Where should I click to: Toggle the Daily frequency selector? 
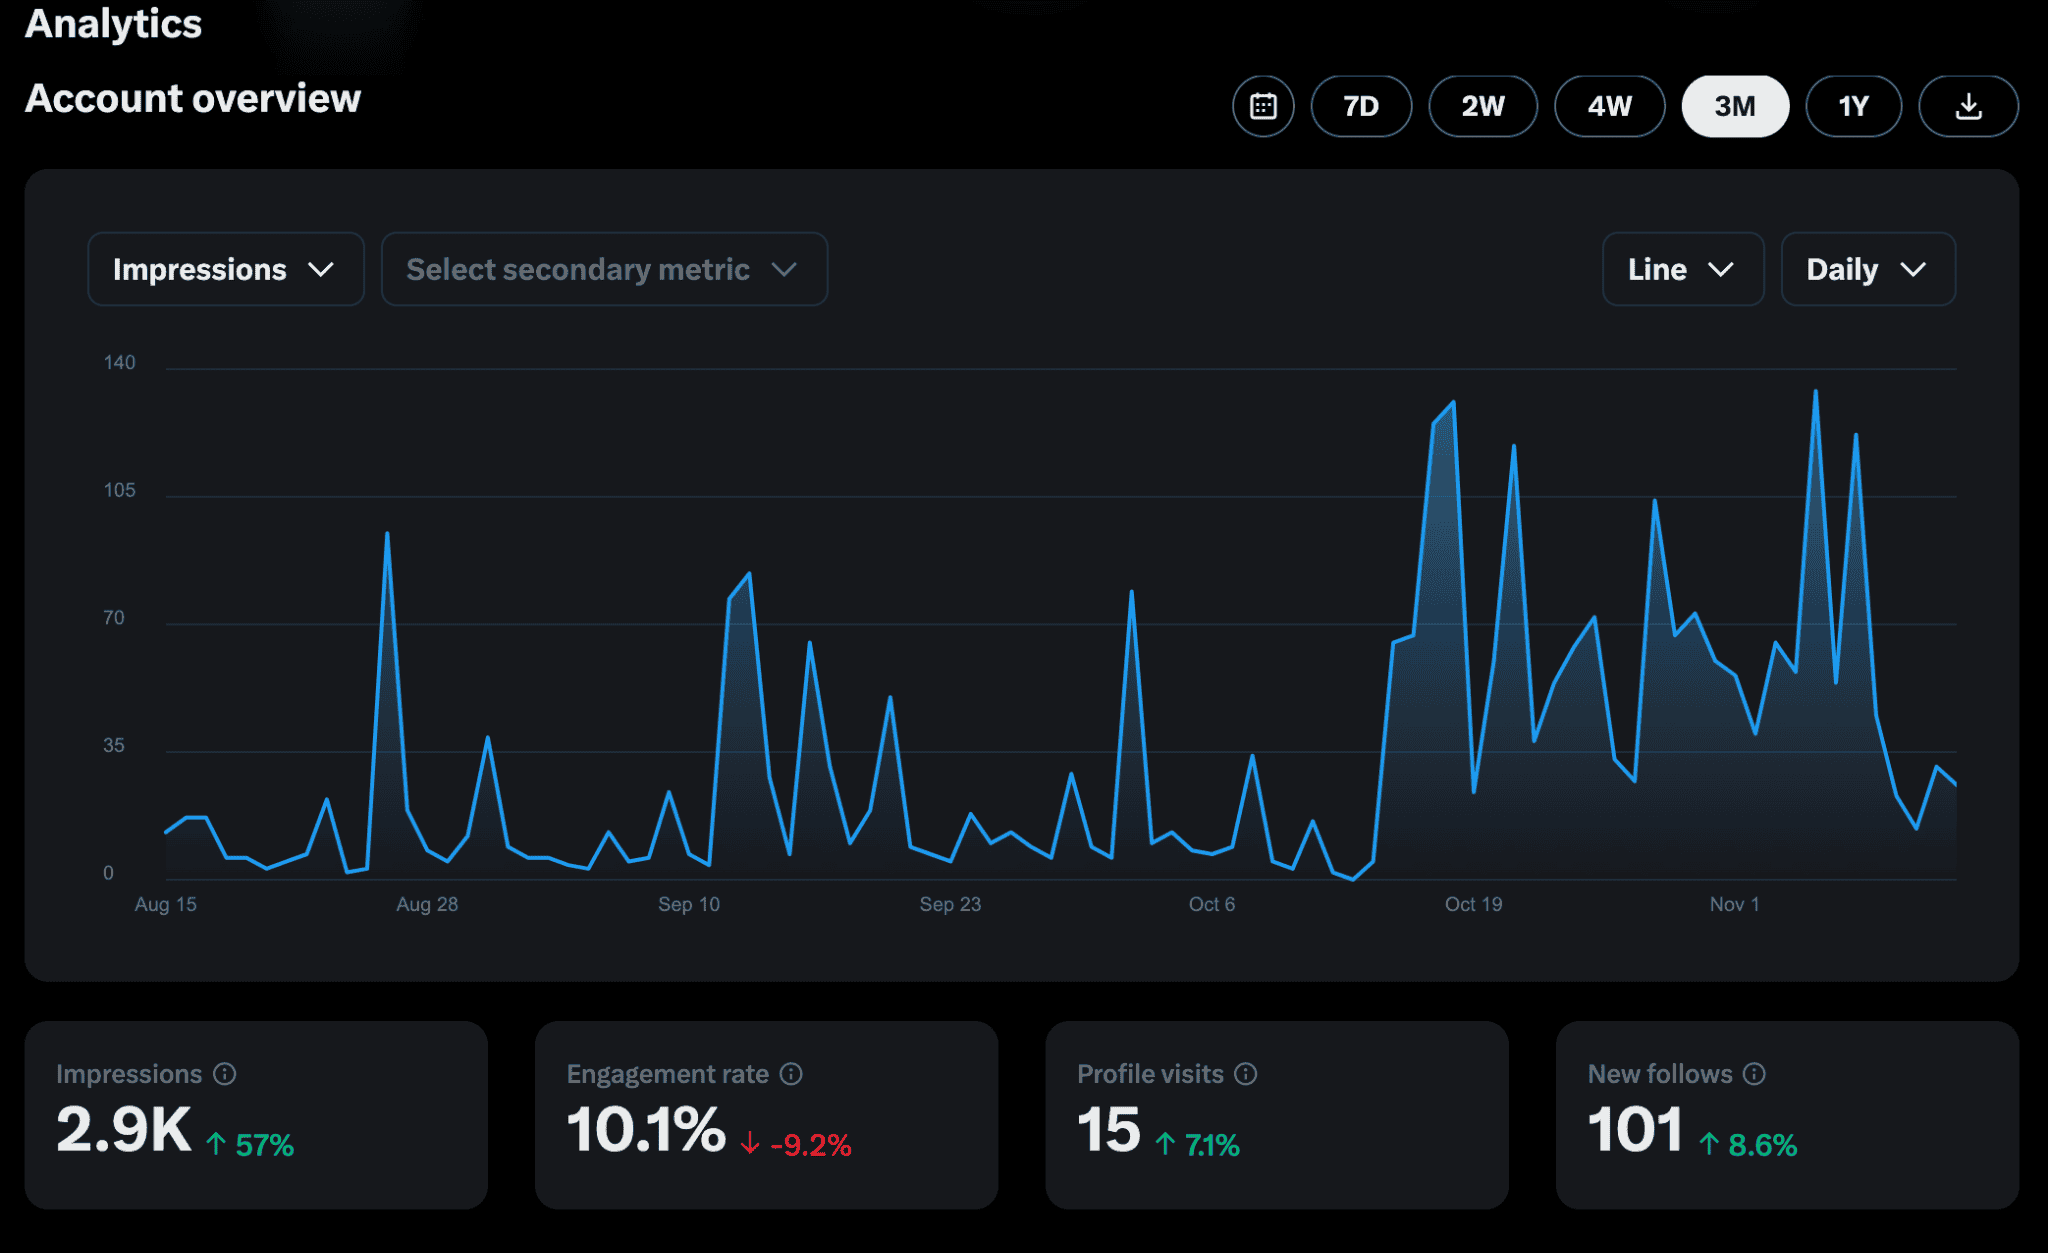point(1865,268)
